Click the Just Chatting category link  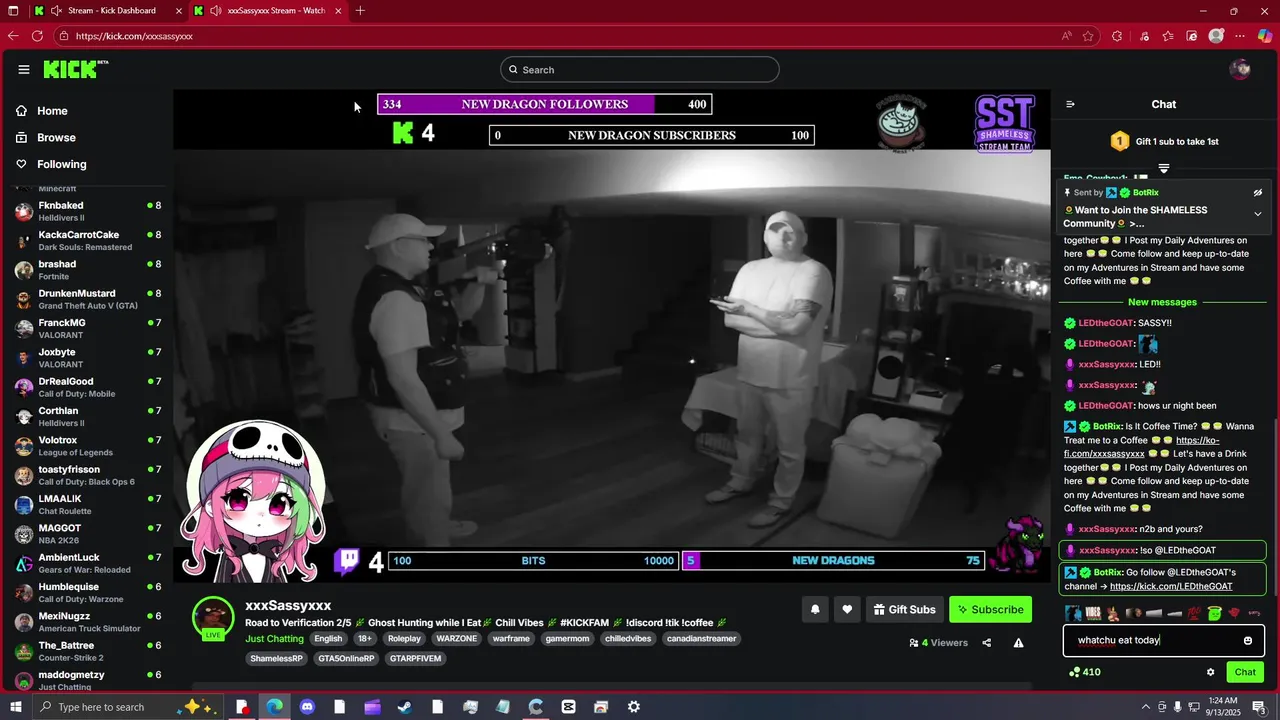coord(274,639)
